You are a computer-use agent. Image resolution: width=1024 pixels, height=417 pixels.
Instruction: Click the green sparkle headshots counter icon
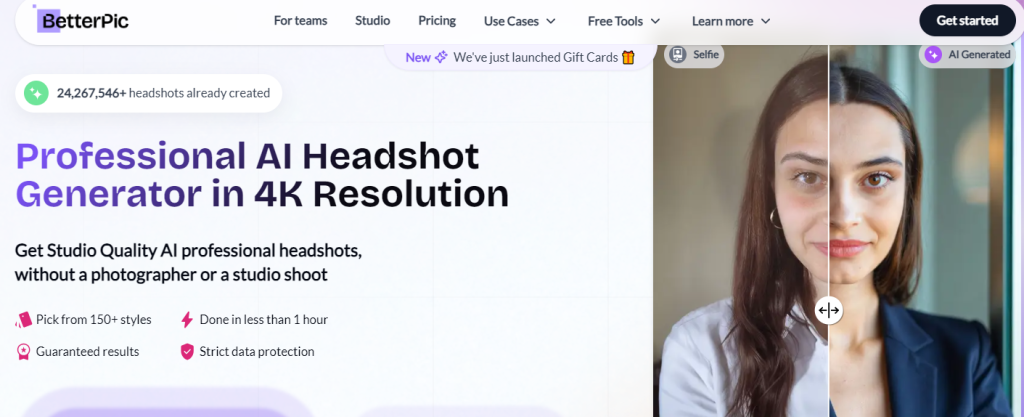click(x=36, y=93)
